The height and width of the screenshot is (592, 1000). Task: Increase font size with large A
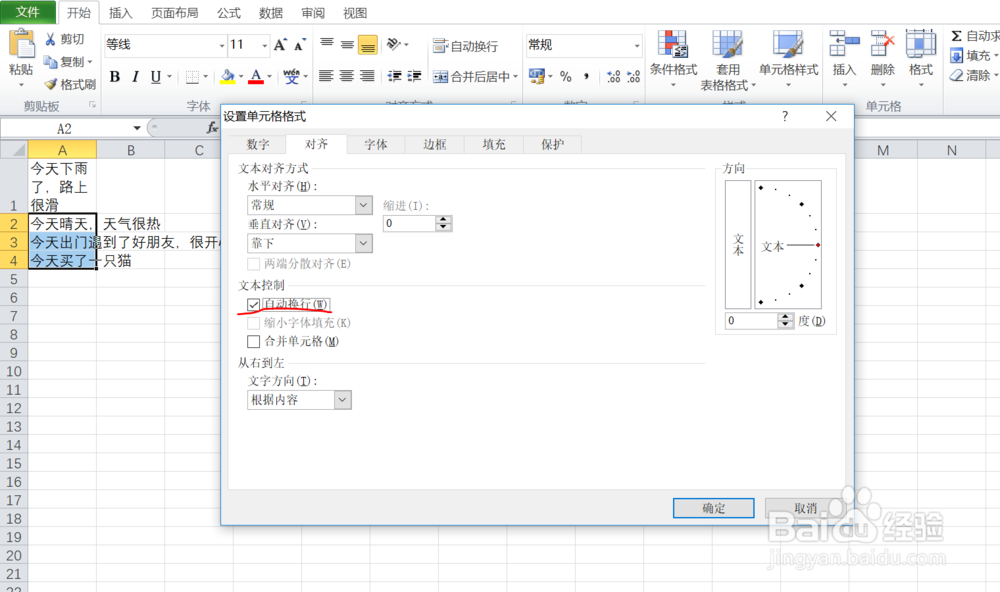280,45
